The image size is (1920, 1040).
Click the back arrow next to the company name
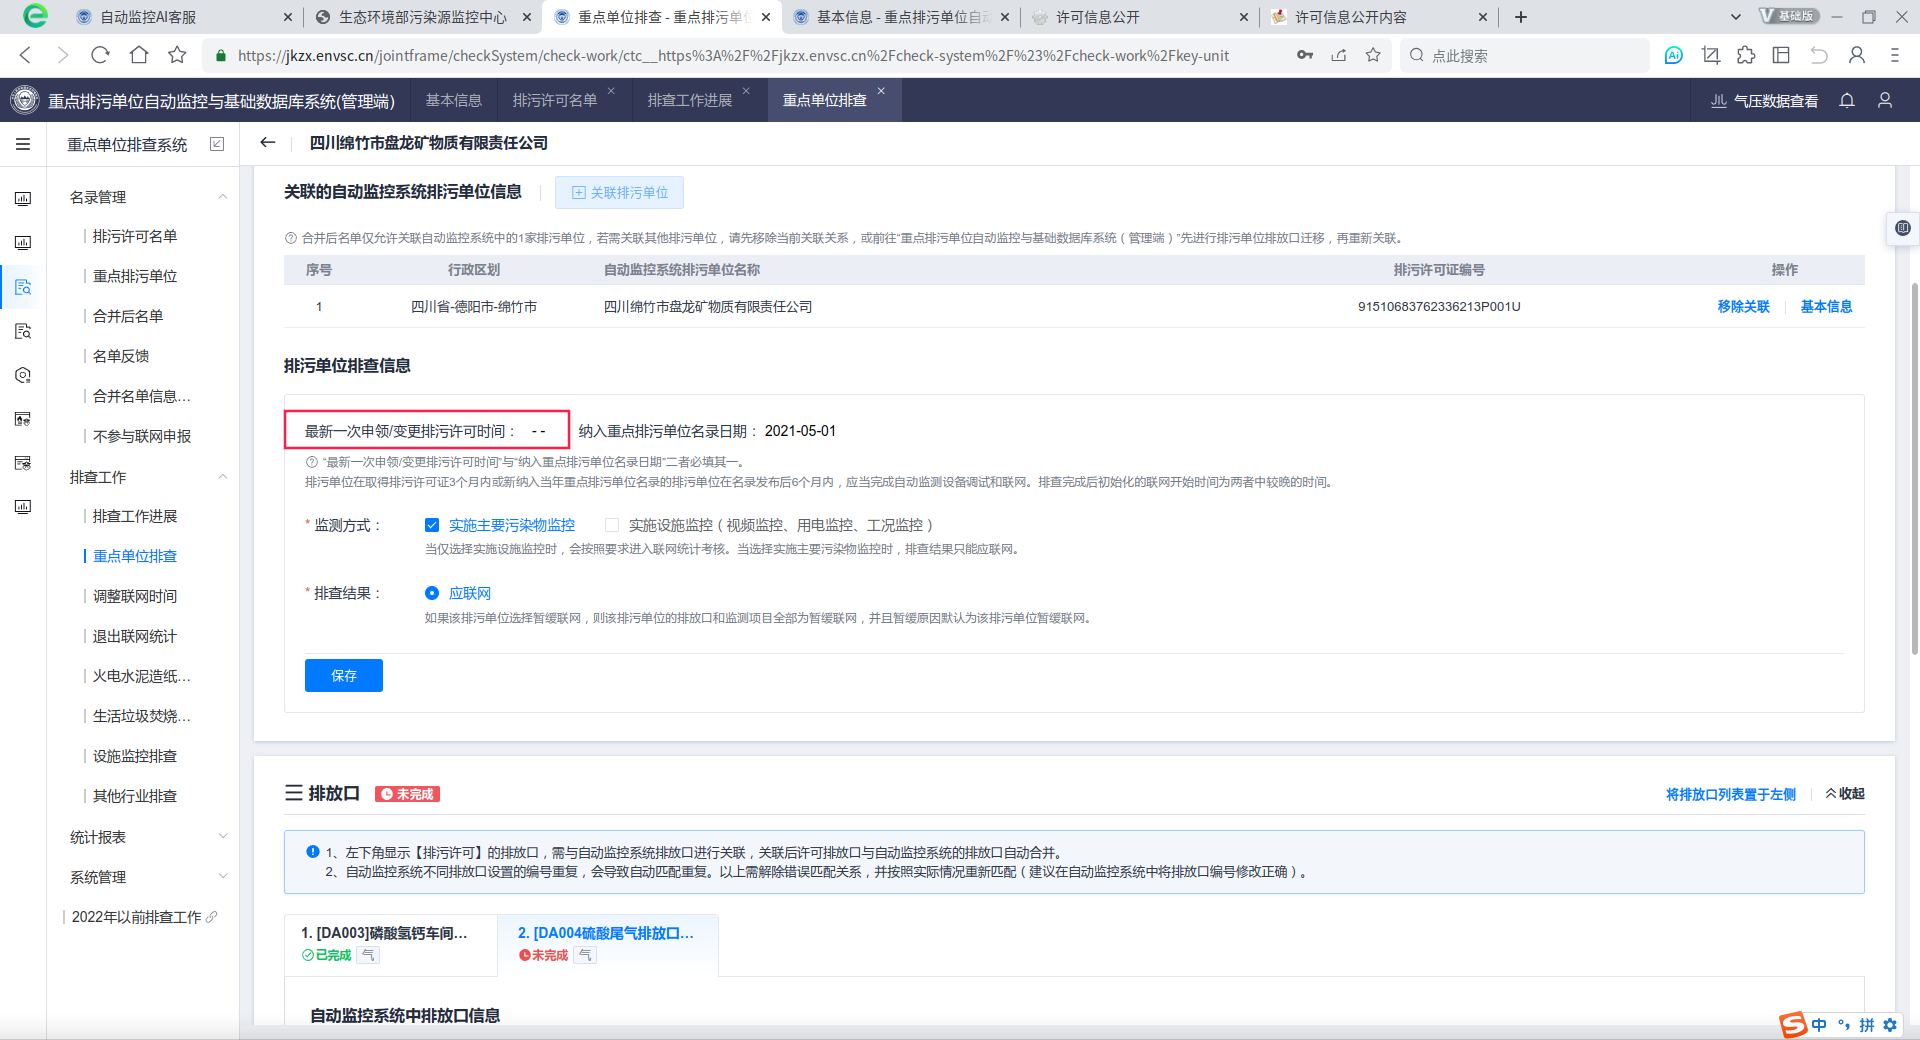(267, 142)
